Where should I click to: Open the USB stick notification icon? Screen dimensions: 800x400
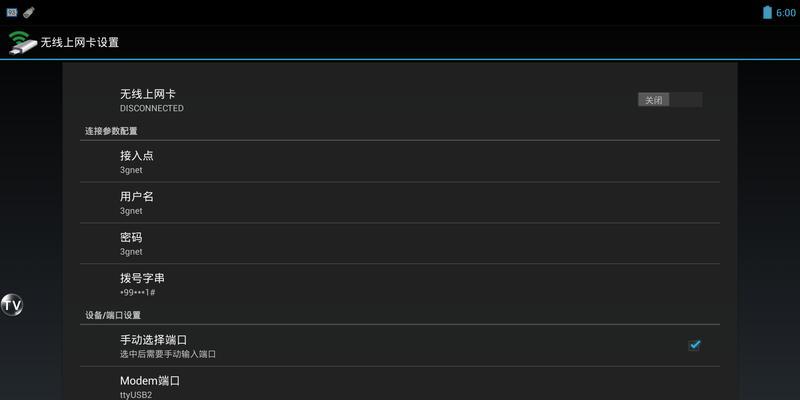[29, 12]
